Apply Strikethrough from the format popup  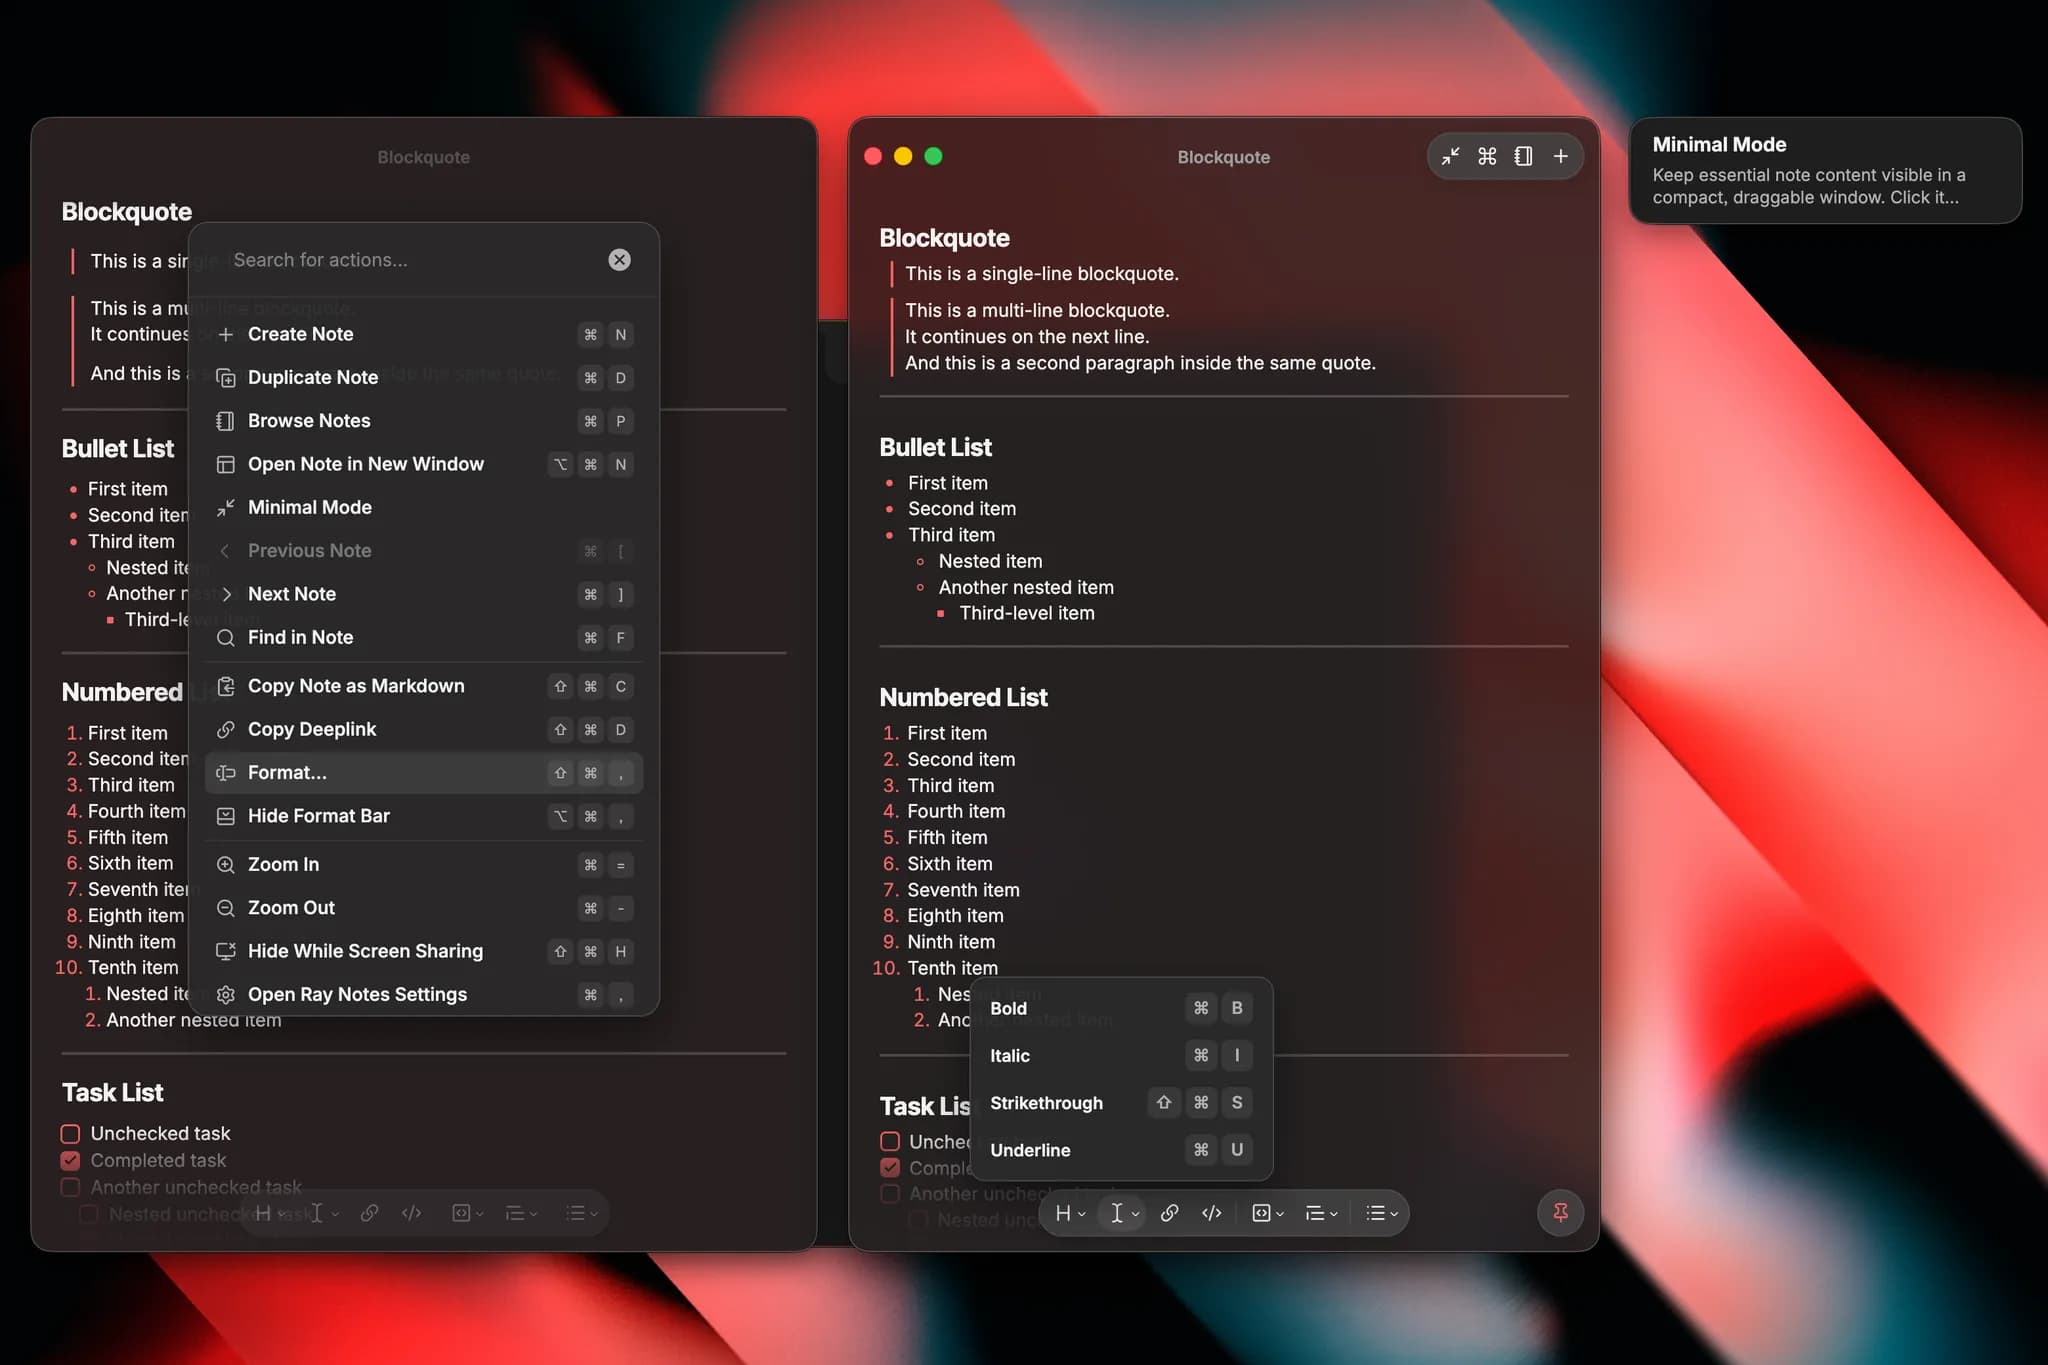coord(1121,1102)
